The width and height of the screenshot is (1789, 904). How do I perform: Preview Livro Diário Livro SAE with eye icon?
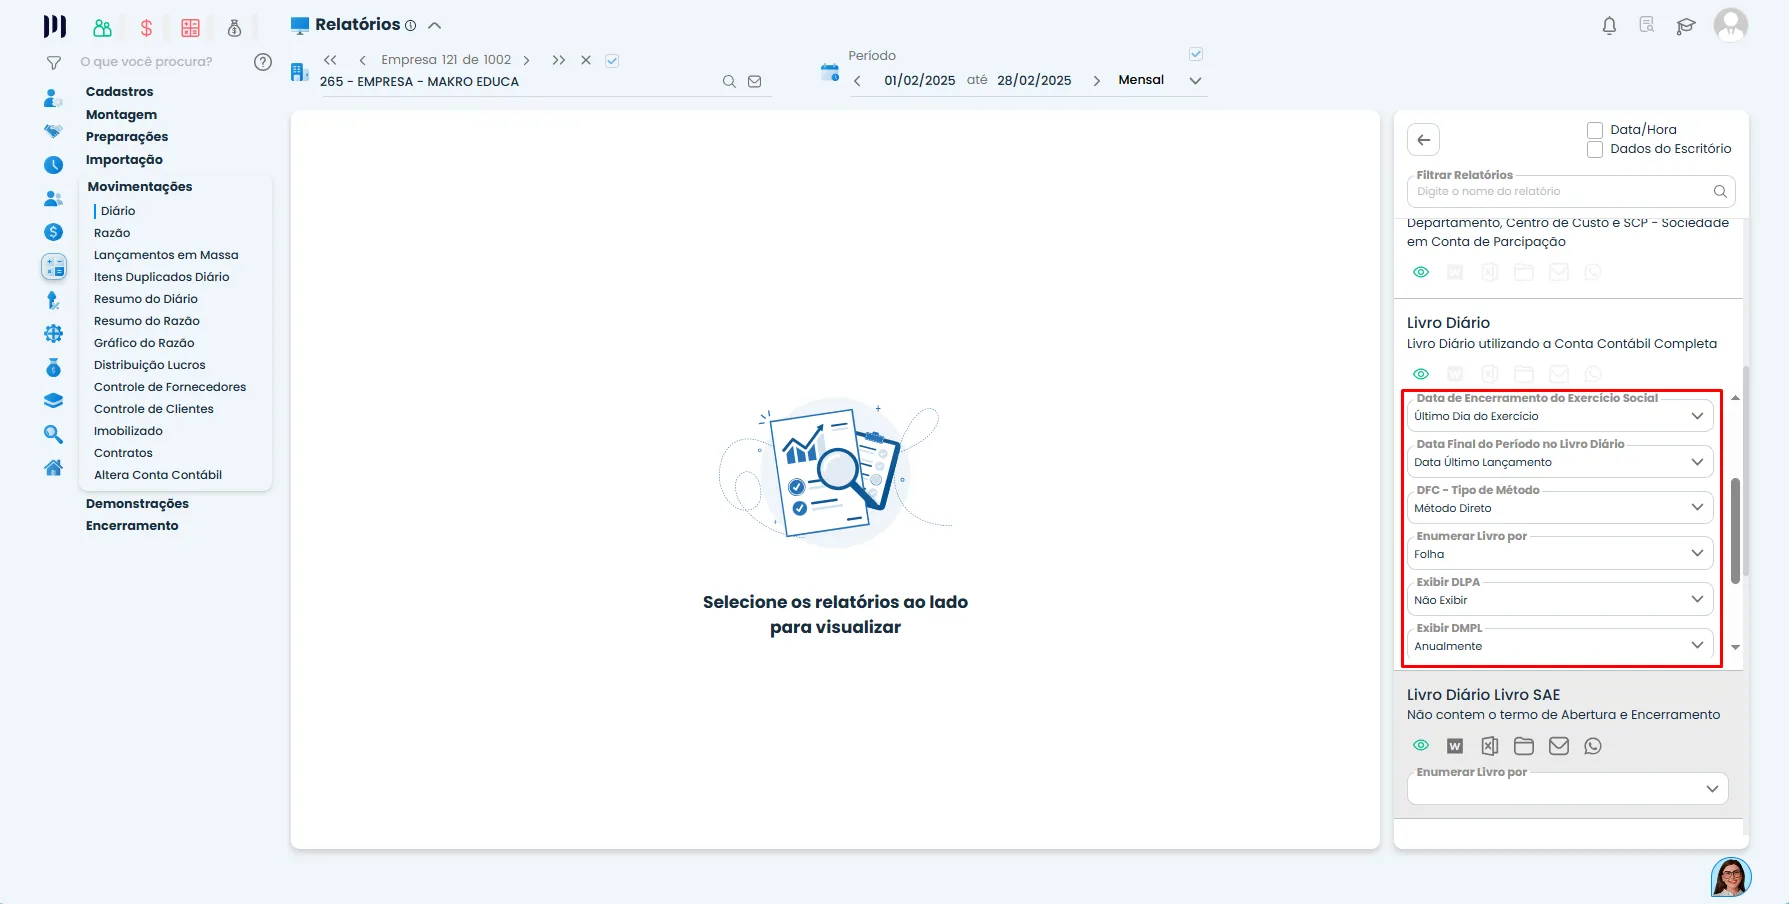[1421, 746]
